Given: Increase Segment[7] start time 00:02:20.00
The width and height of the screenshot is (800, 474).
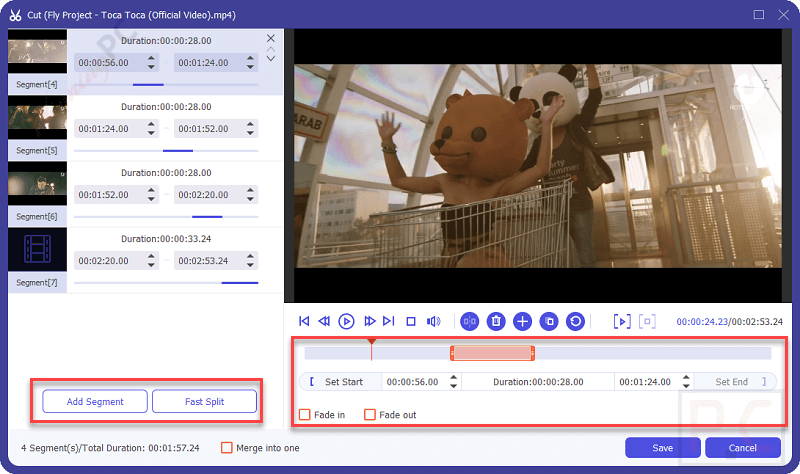Looking at the screenshot, I should pos(151,256).
